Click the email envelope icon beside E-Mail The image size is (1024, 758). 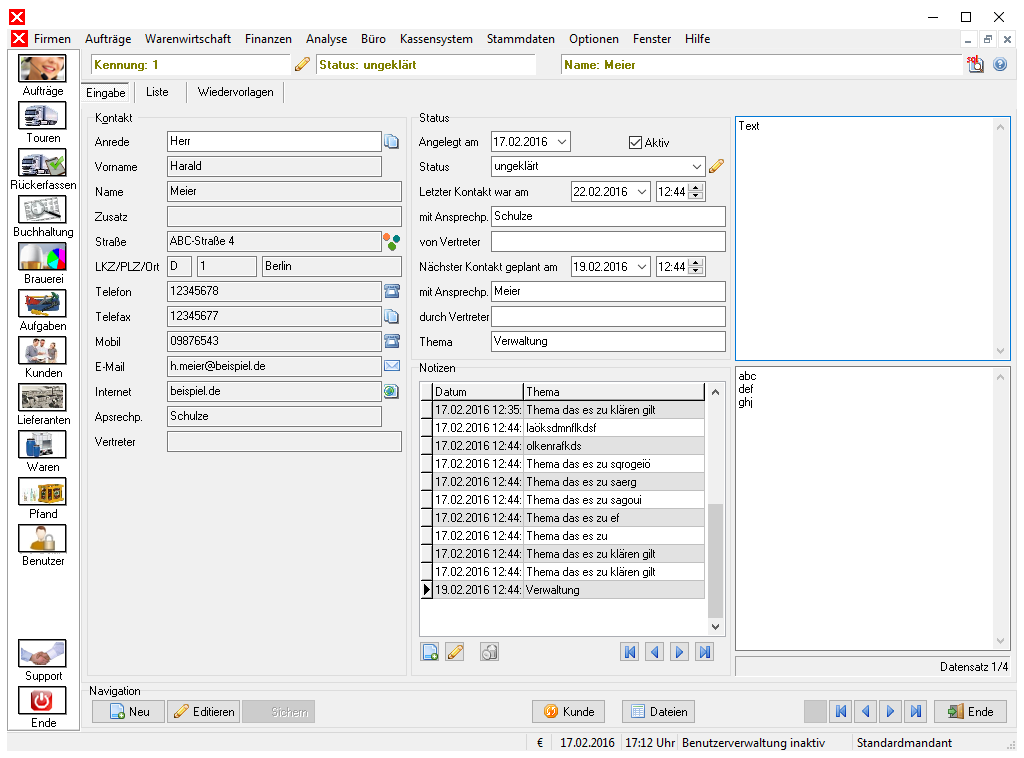[x=392, y=366]
